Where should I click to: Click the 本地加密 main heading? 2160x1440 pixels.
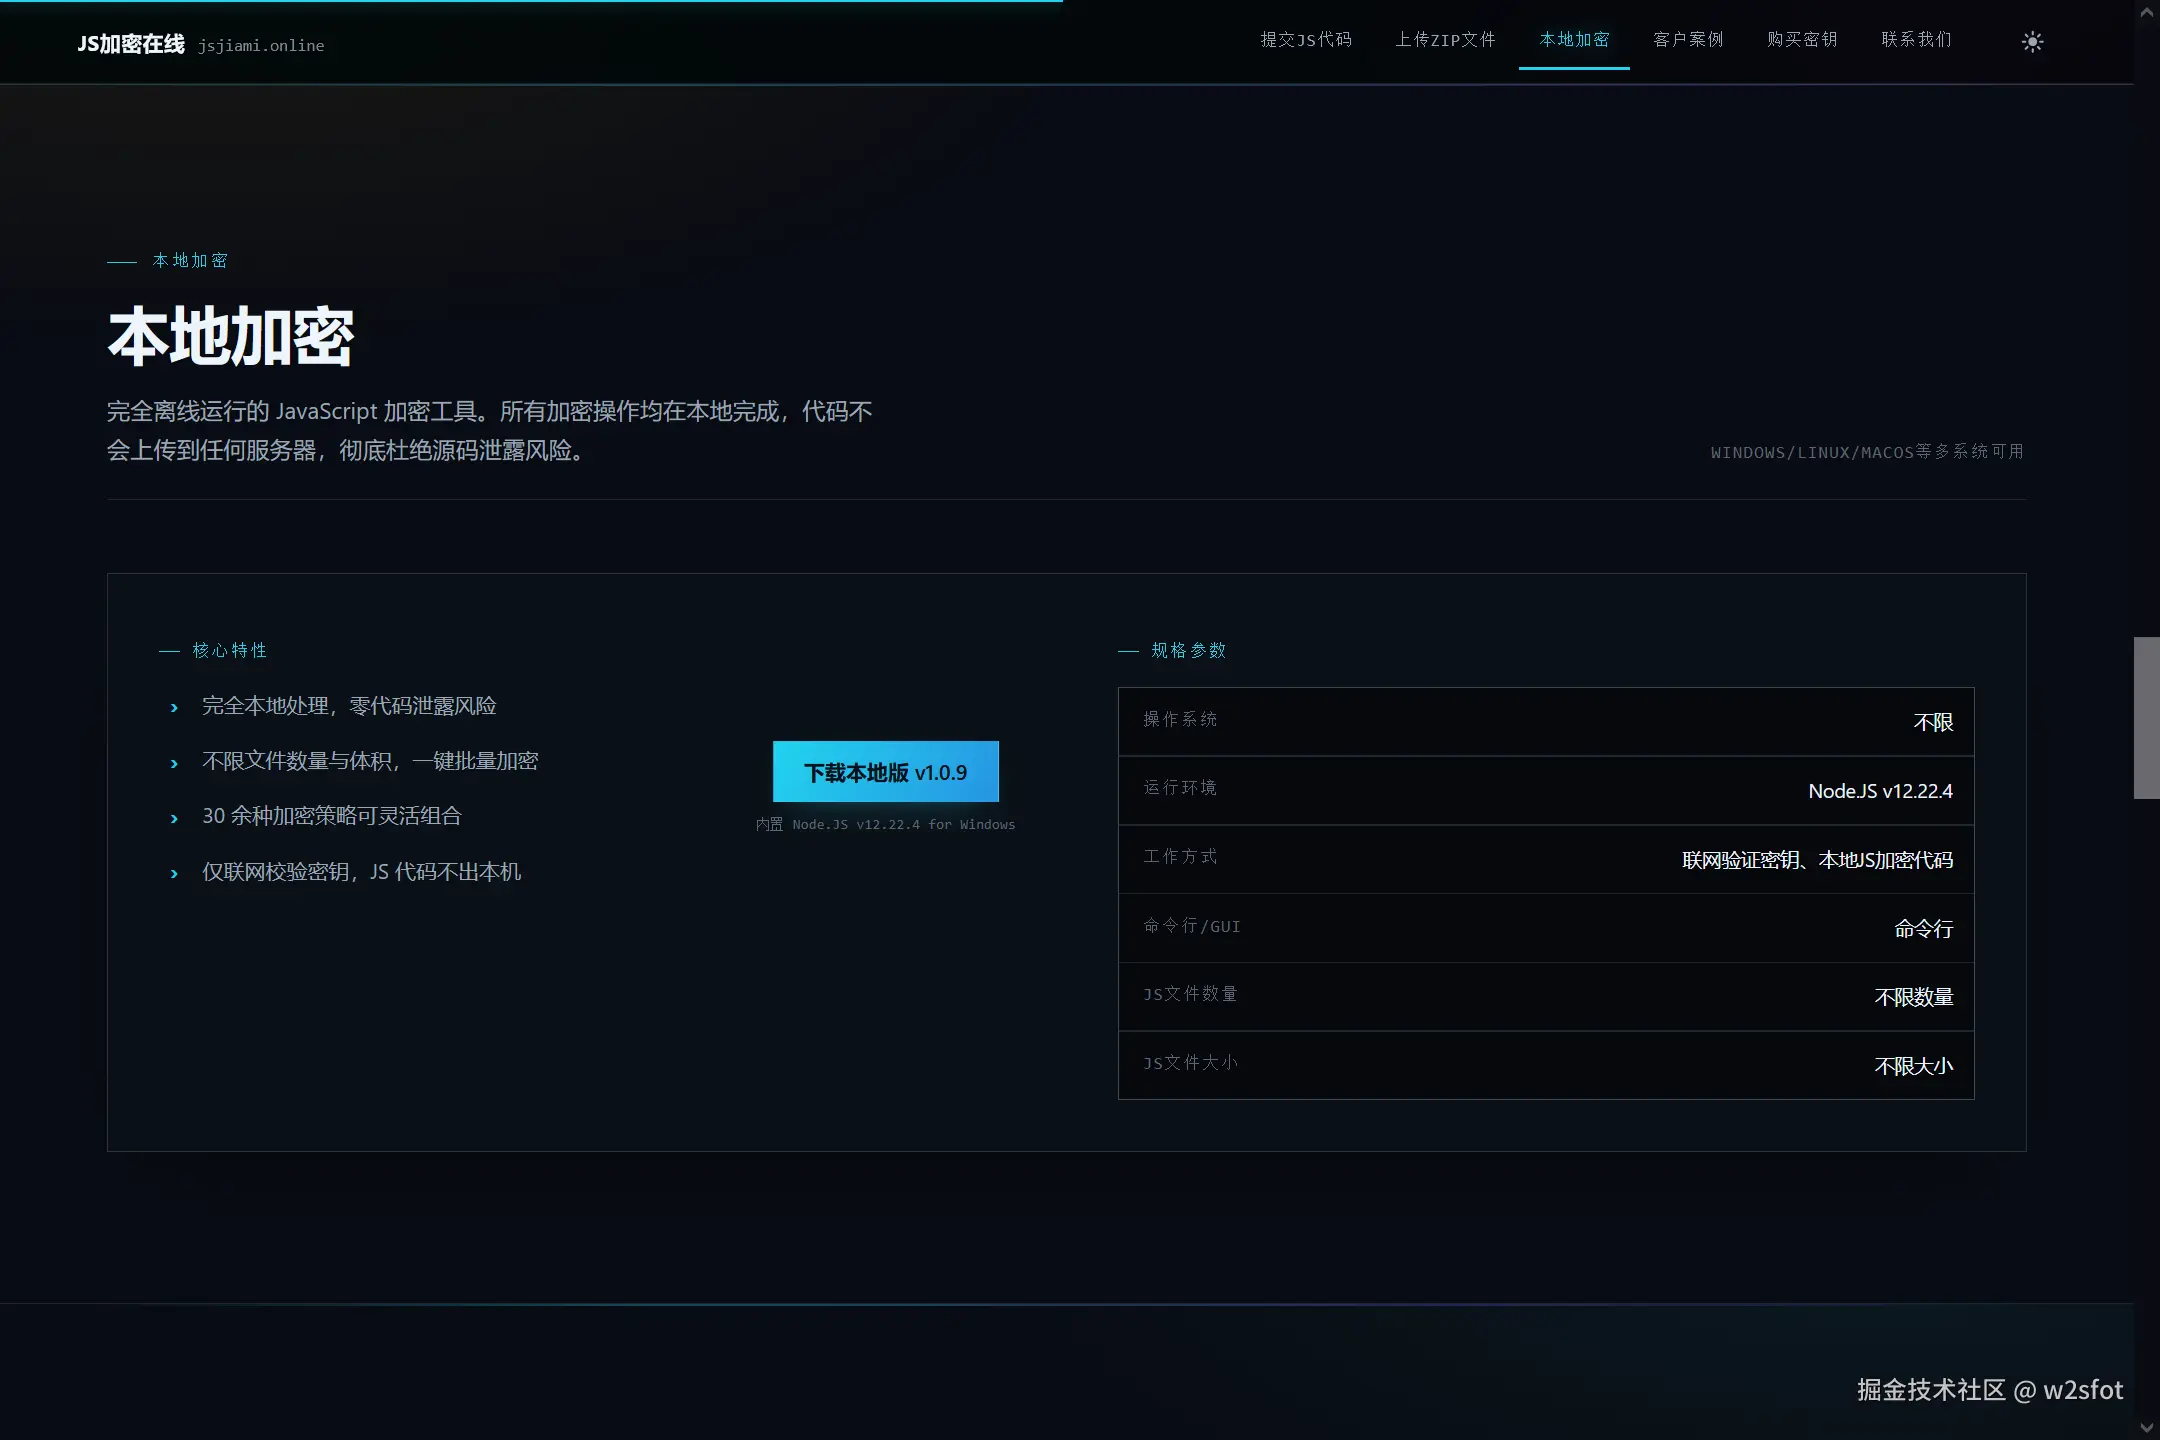click(231, 337)
